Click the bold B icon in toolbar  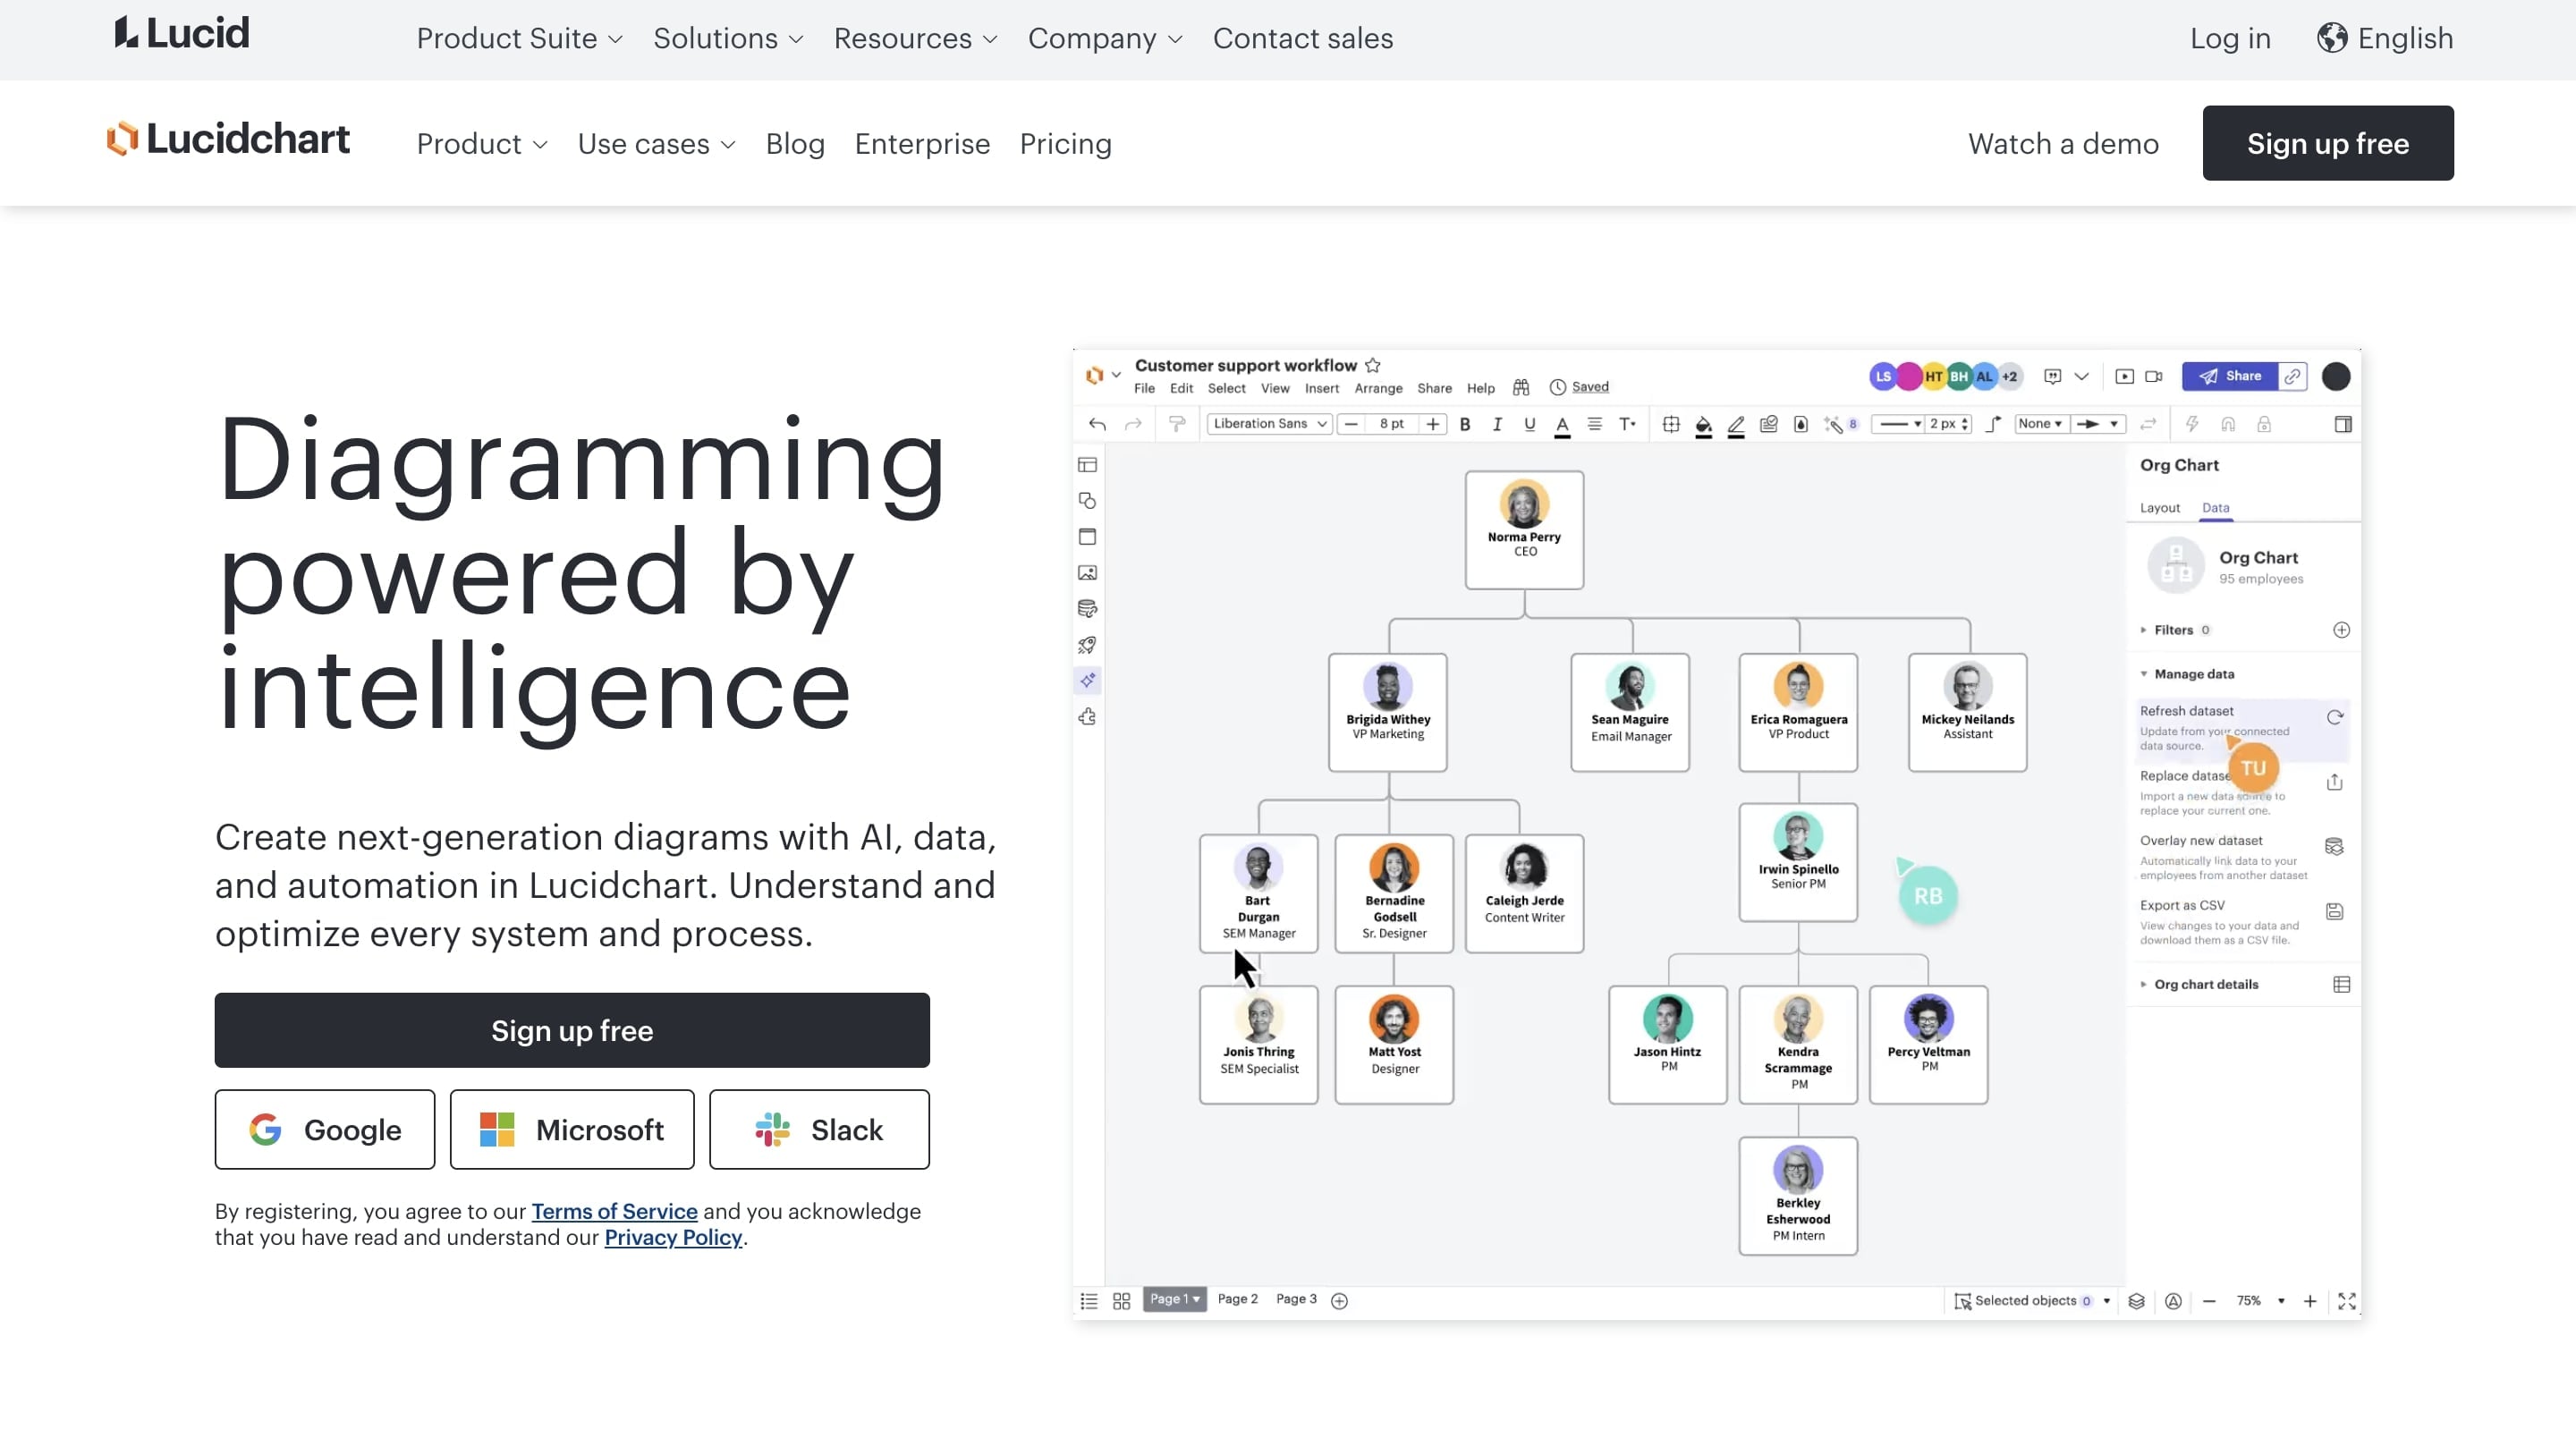(1465, 424)
